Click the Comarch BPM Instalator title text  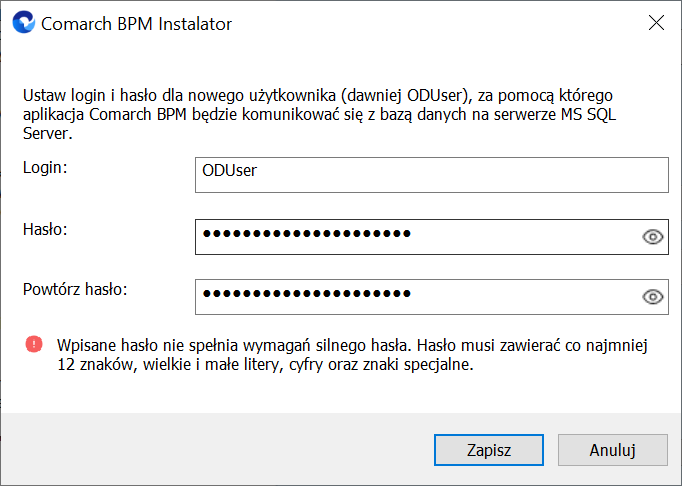pyautogui.click(x=137, y=24)
